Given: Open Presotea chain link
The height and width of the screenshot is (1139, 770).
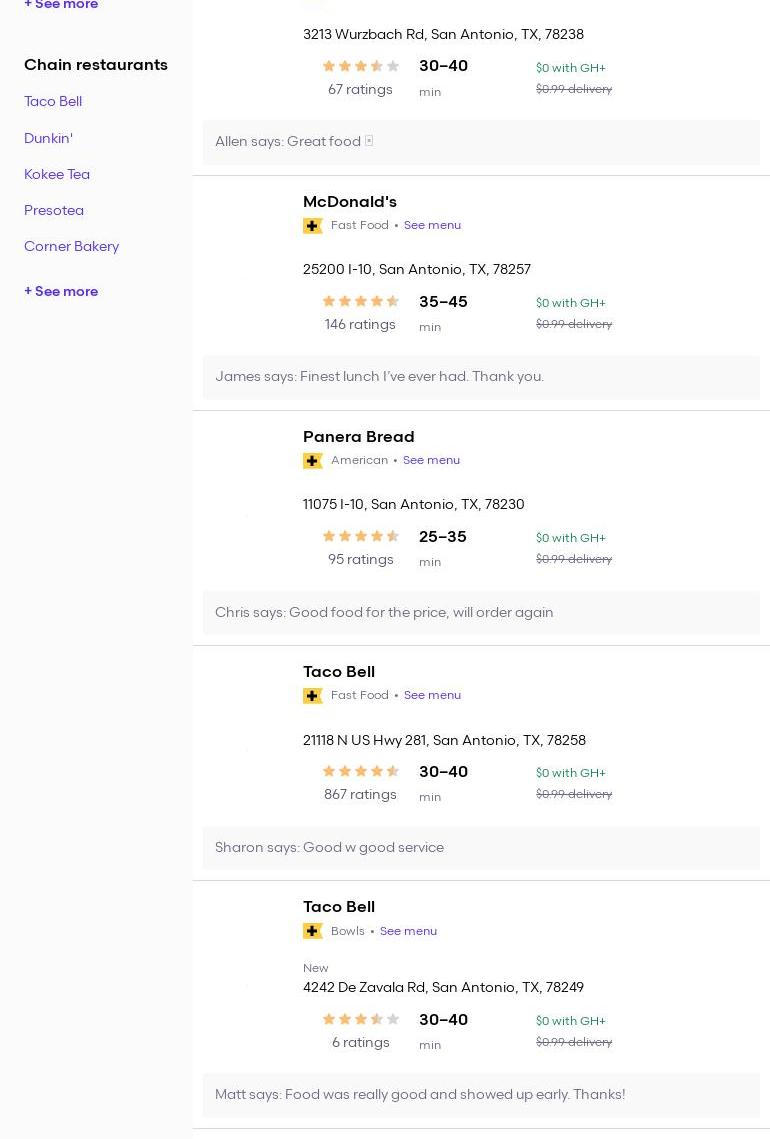Looking at the screenshot, I should click(54, 210).
